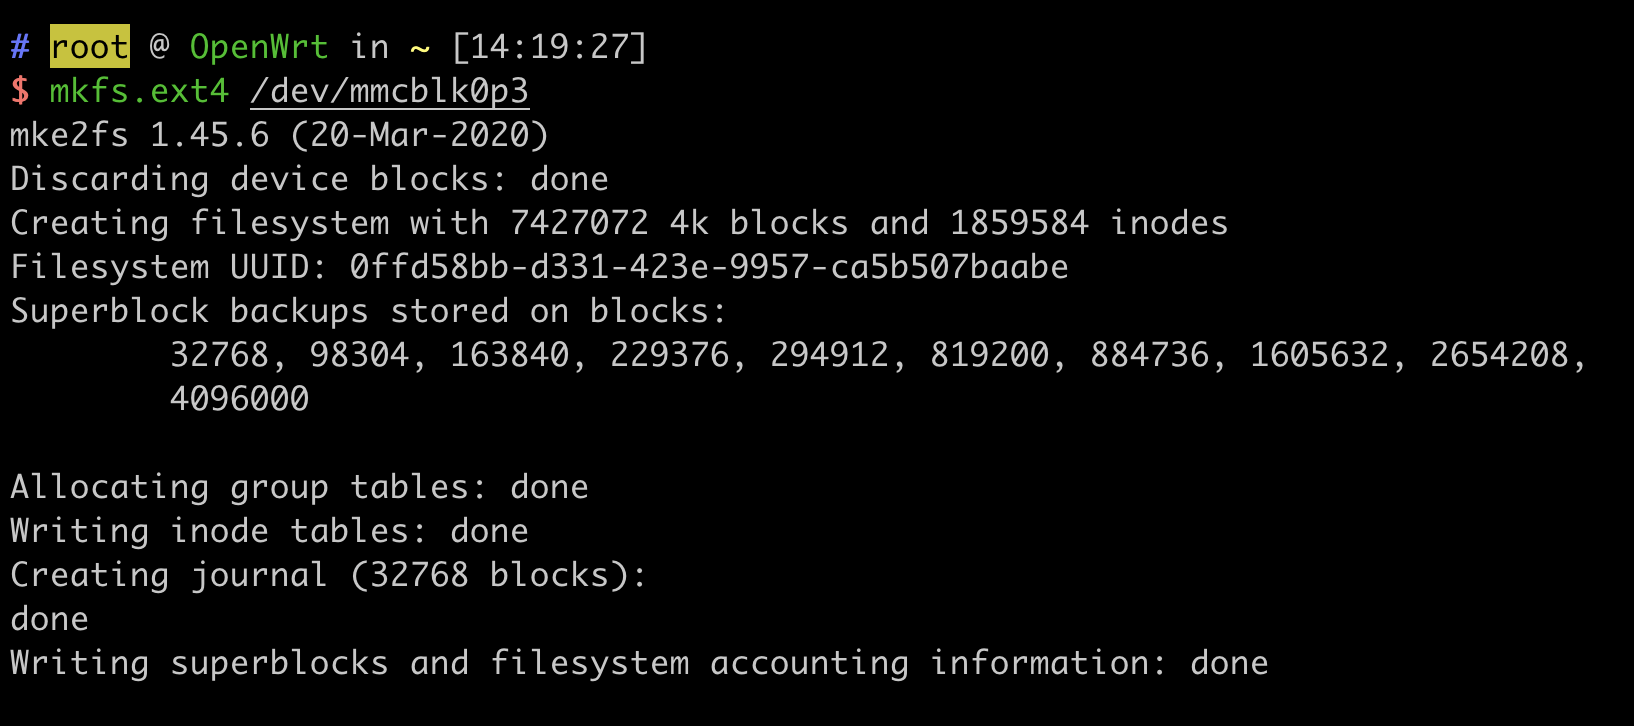Click 'Writing superblocks and filesystem accounting' line

[x=639, y=663]
